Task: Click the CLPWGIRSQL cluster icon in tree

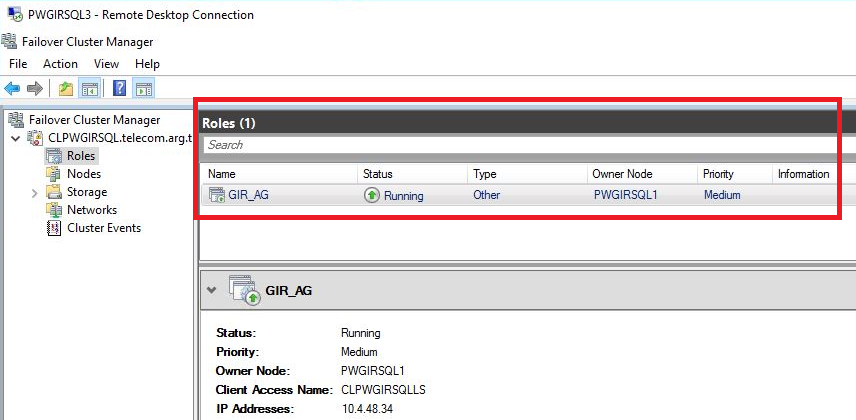Action: coord(36,138)
